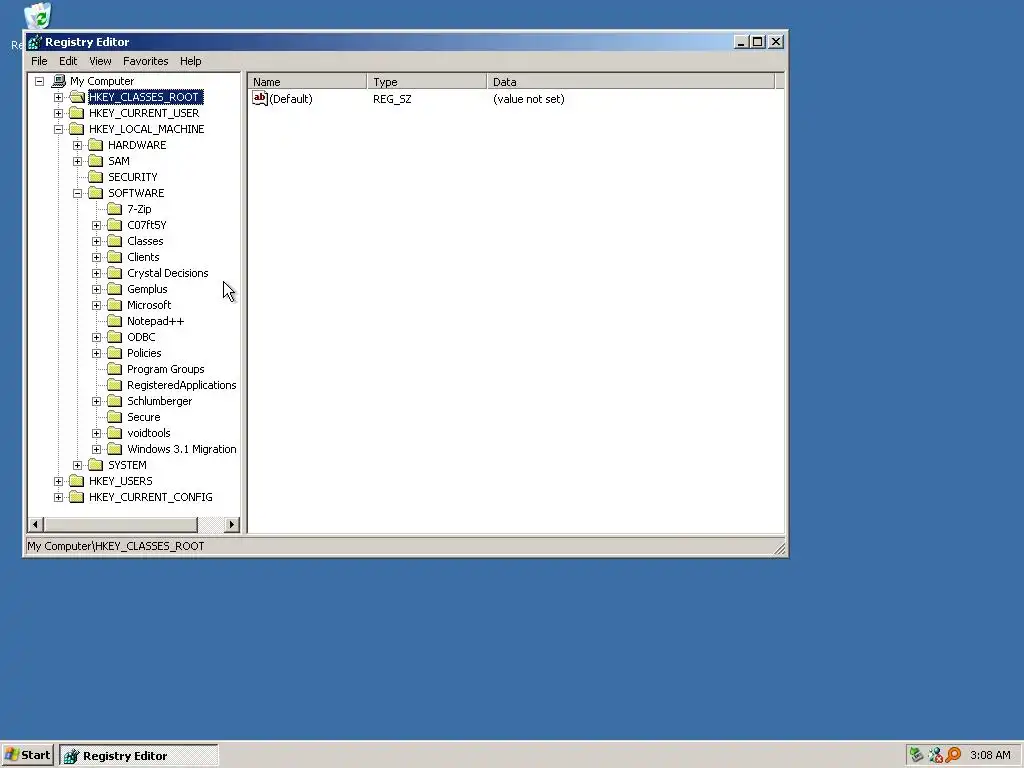Click the Program Groups folder icon

[x=115, y=369]
